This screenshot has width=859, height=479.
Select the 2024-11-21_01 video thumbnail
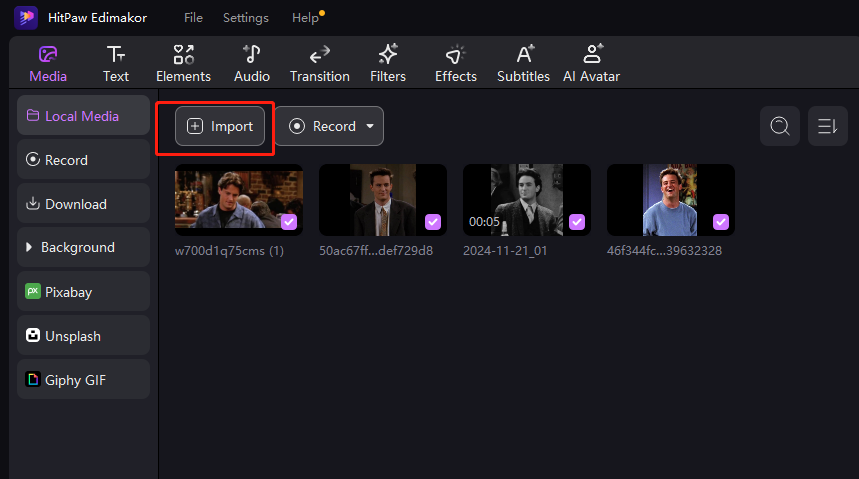point(527,200)
